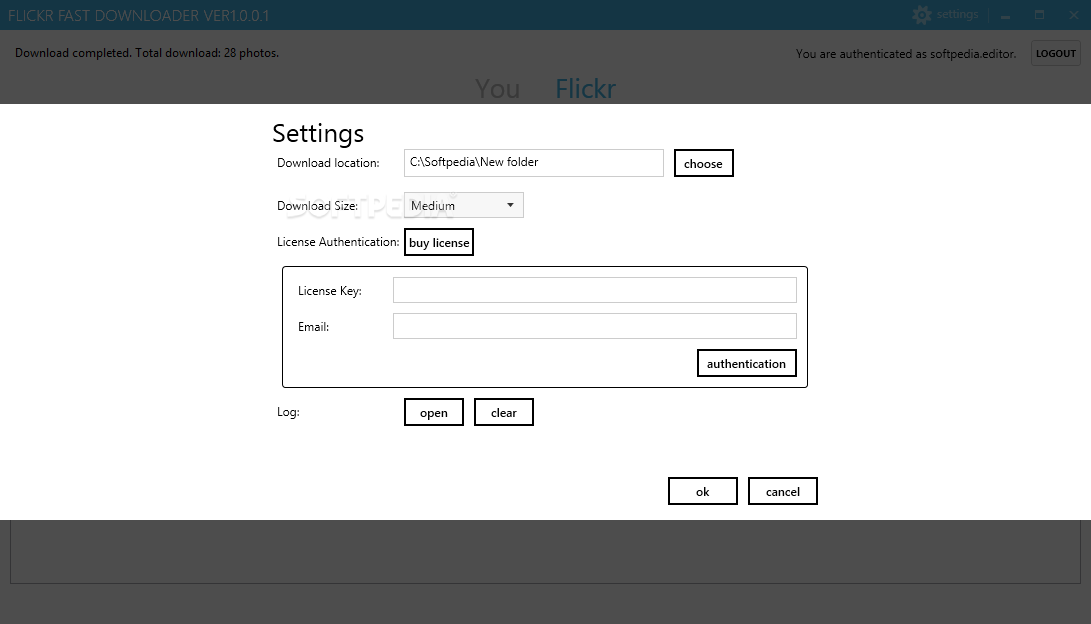
Task: Click the 'Download completed' status text
Action: [147, 53]
